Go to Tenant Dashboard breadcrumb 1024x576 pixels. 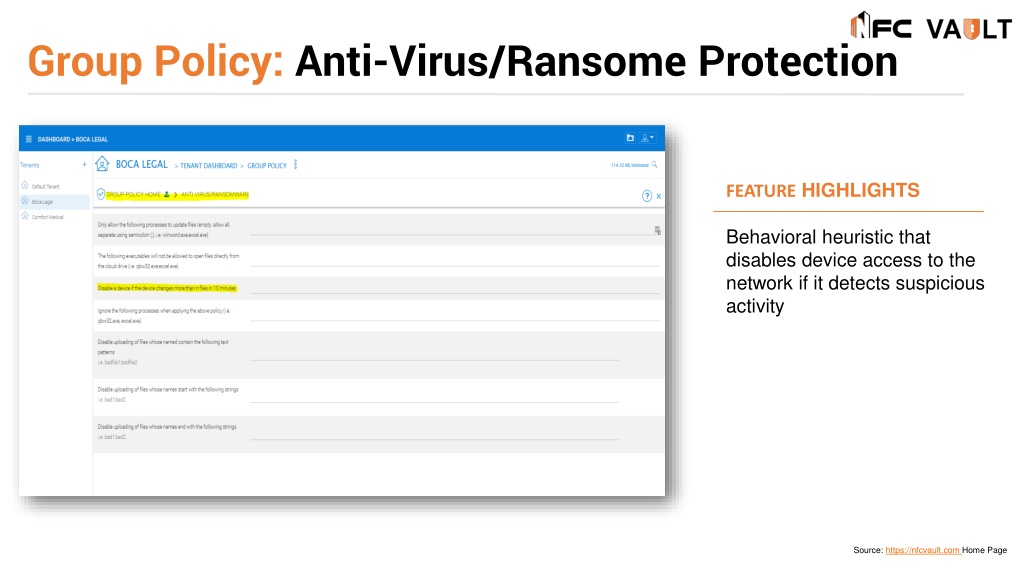[x=208, y=166]
